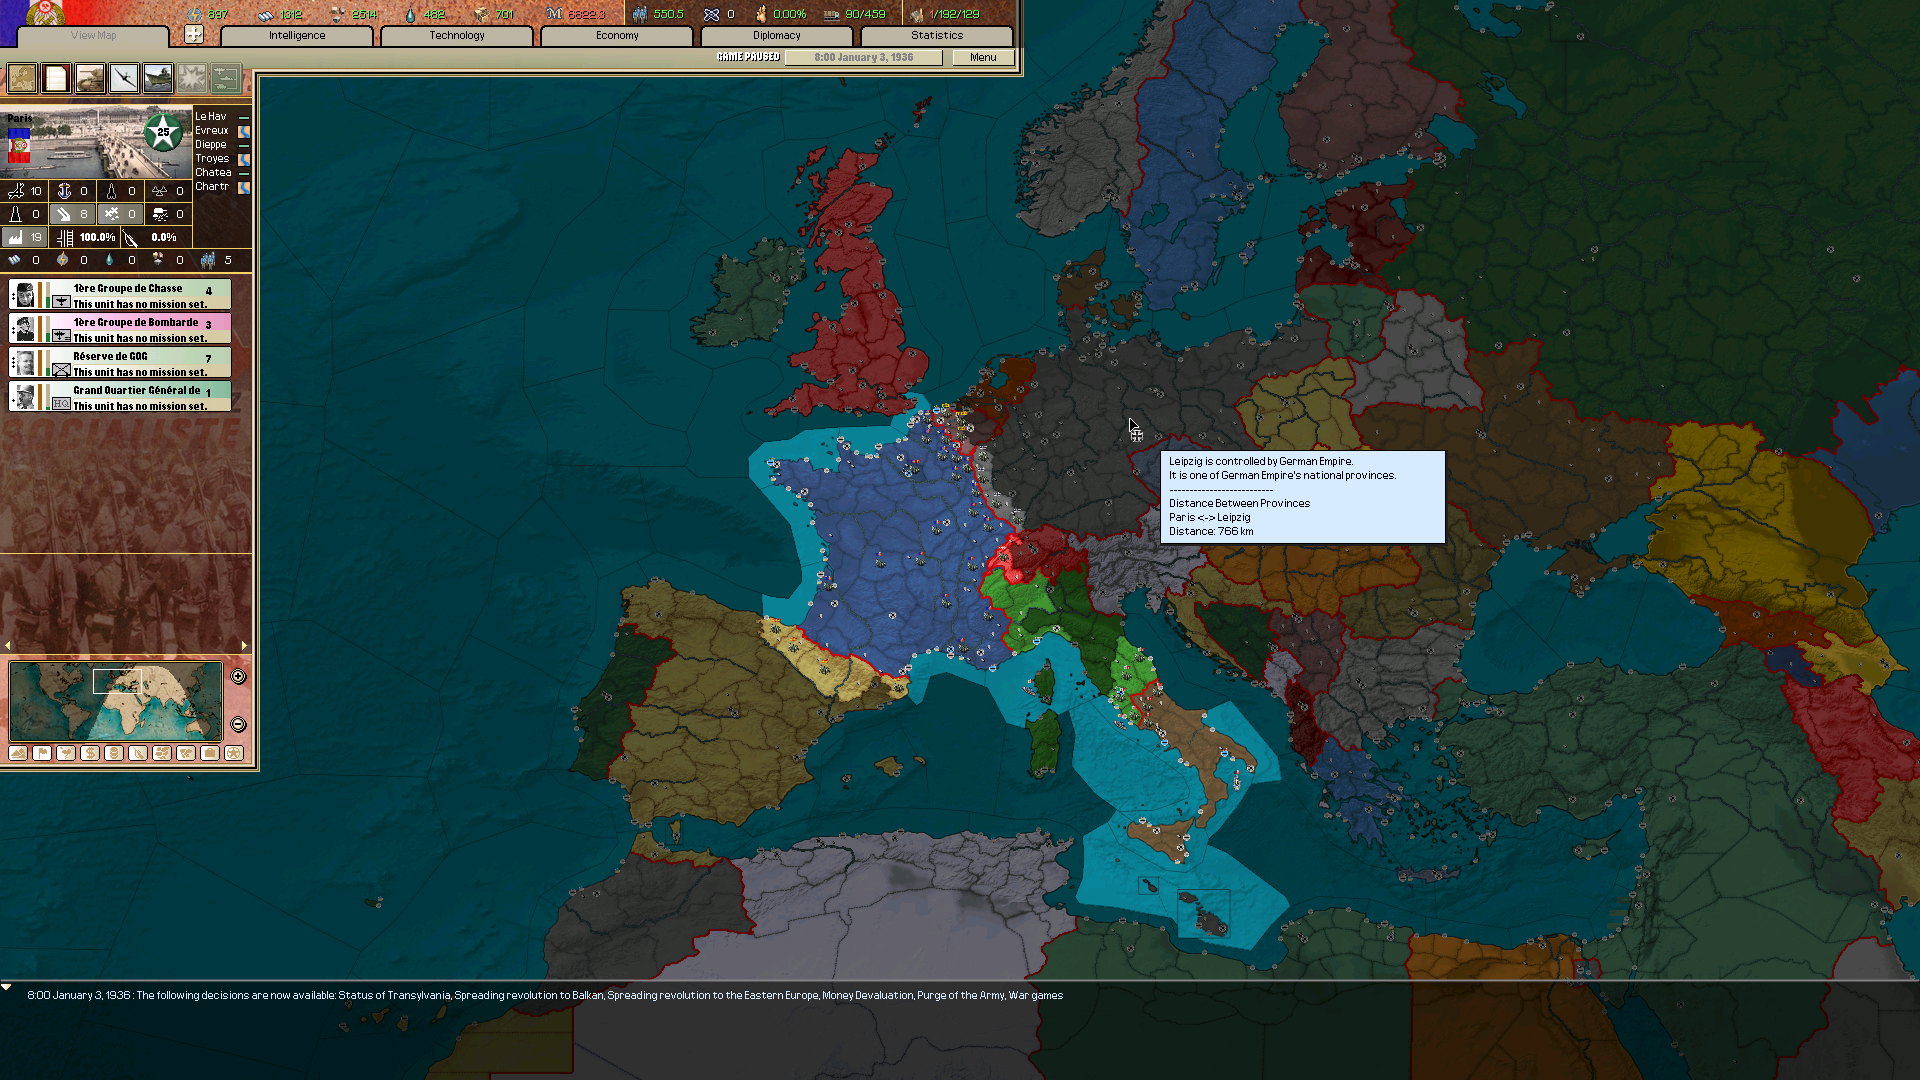The image size is (1920, 1080).
Task: Show the Statistics tab
Action: 937,36
